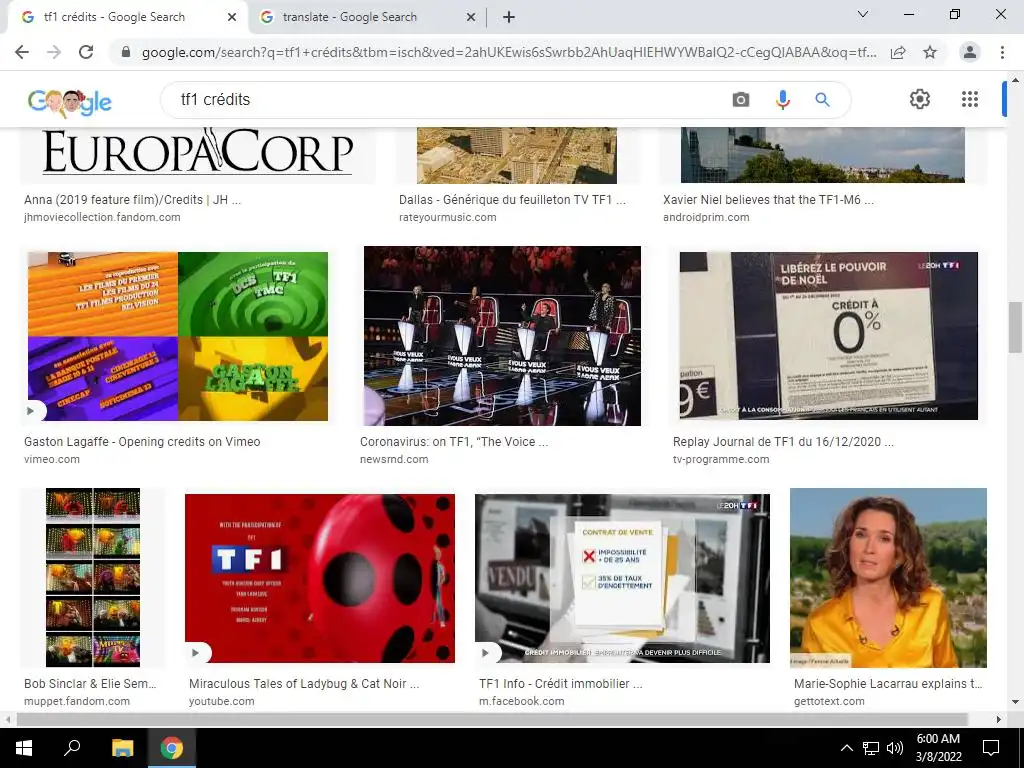Open Replay Journal de TF1 link
Image resolution: width=1024 pixels, height=768 pixels.
(x=784, y=441)
